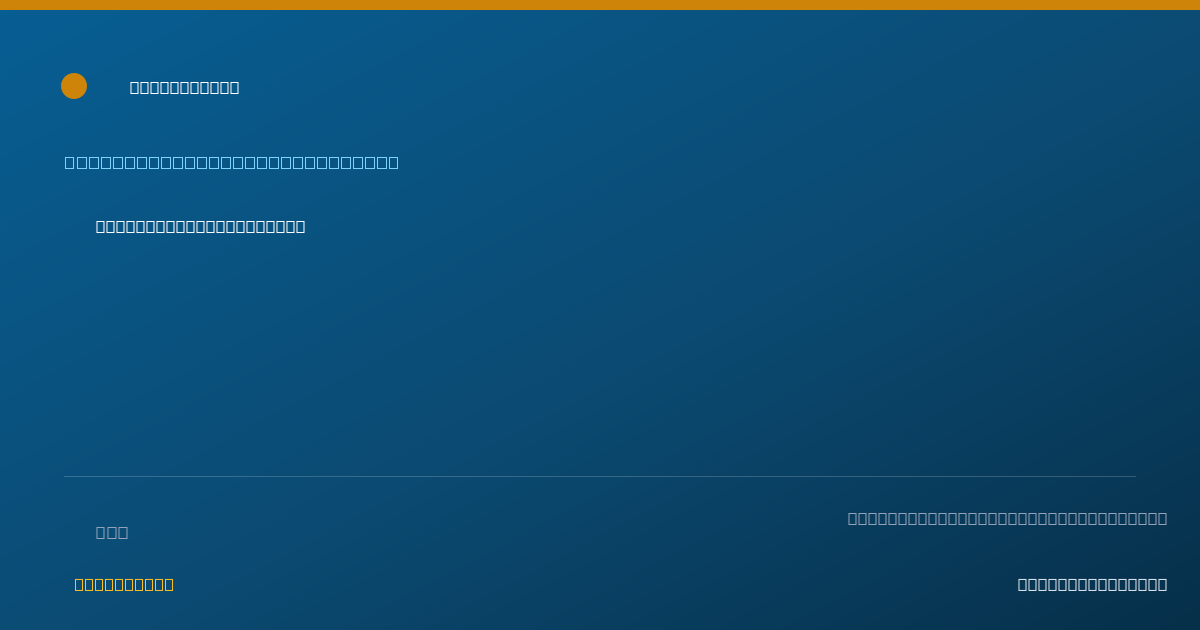This screenshot has height=630, width=1200.
Task: Open the yellow link text at bottom left
Action: click(x=124, y=585)
